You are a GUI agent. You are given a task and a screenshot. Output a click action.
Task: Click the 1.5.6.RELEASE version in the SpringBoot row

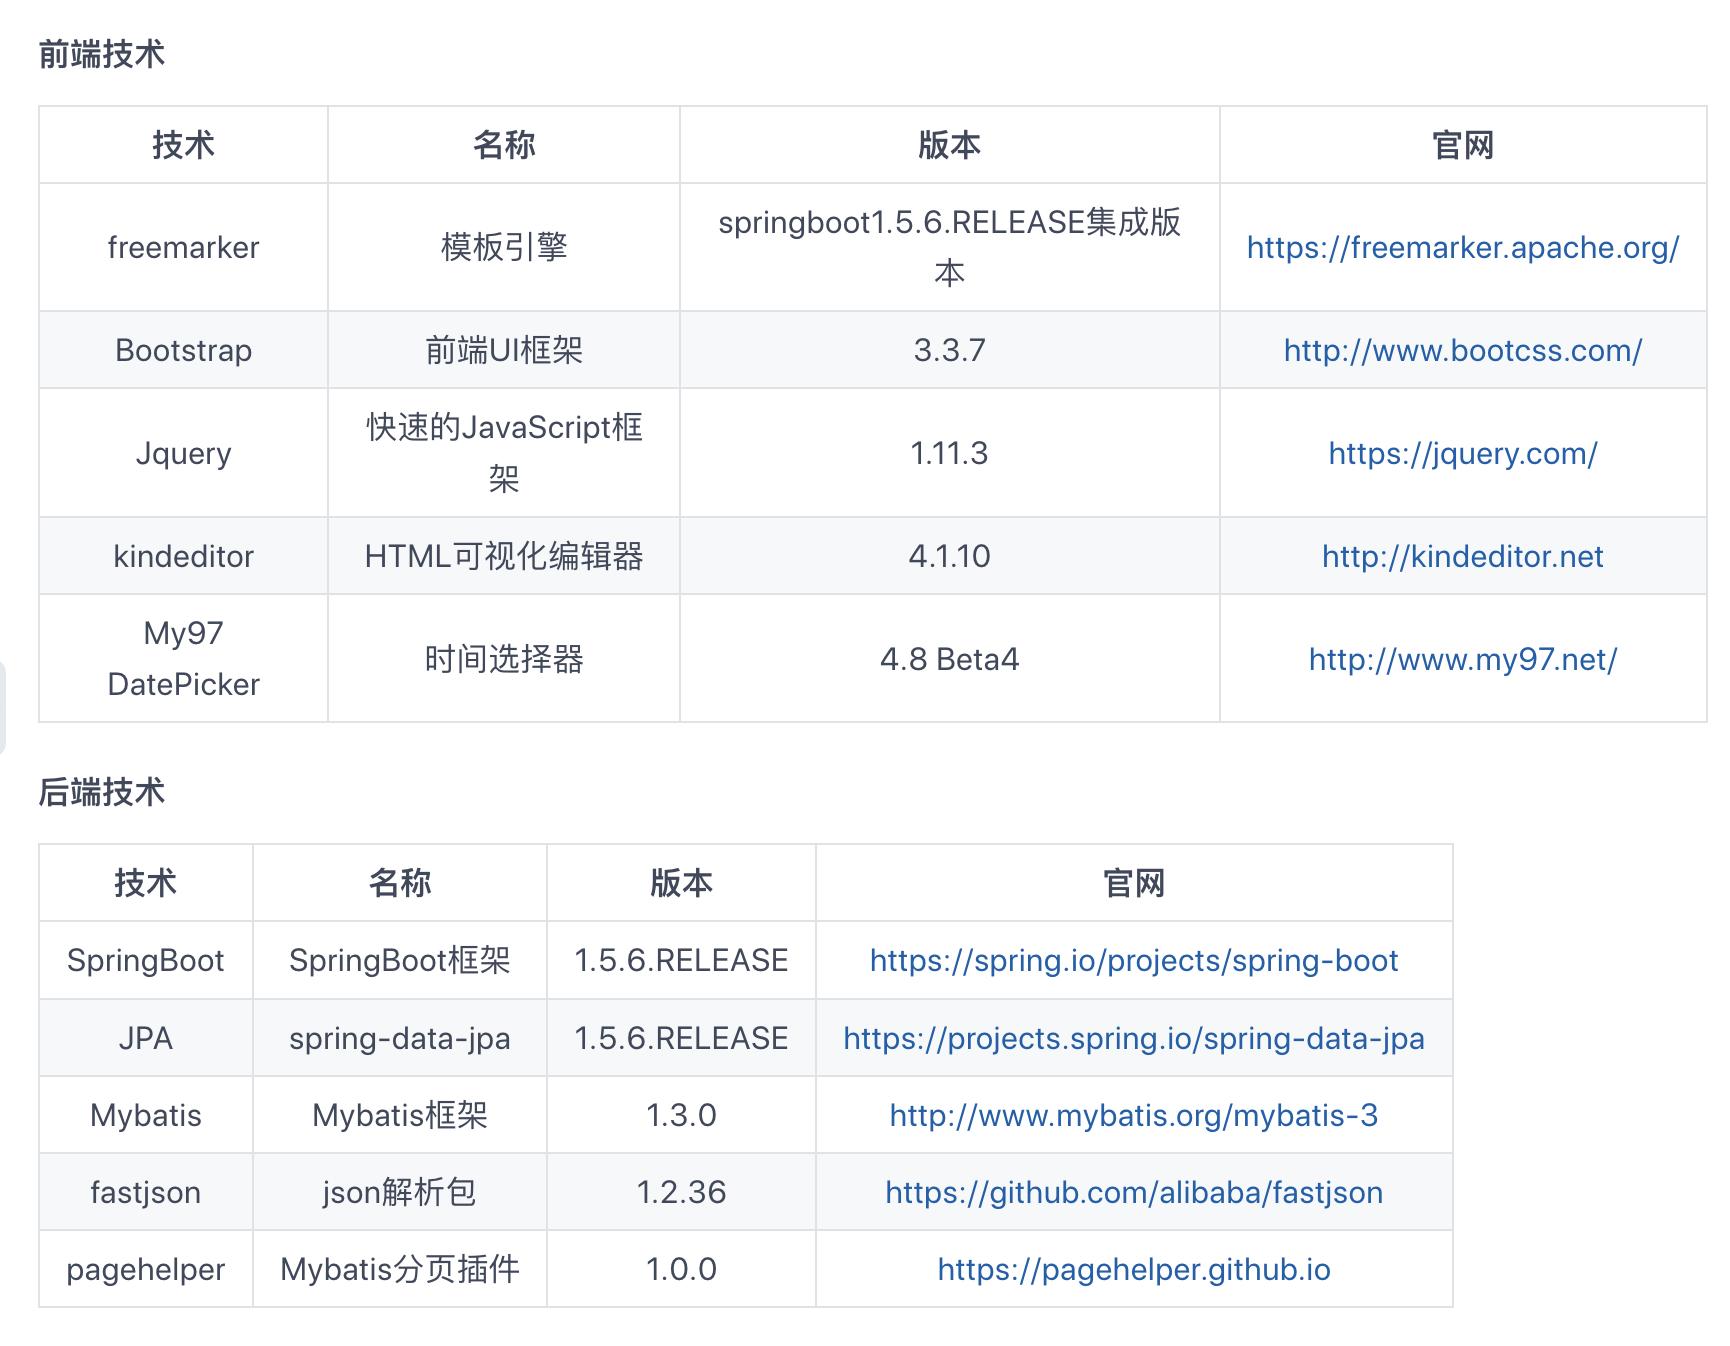pos(681,960)
